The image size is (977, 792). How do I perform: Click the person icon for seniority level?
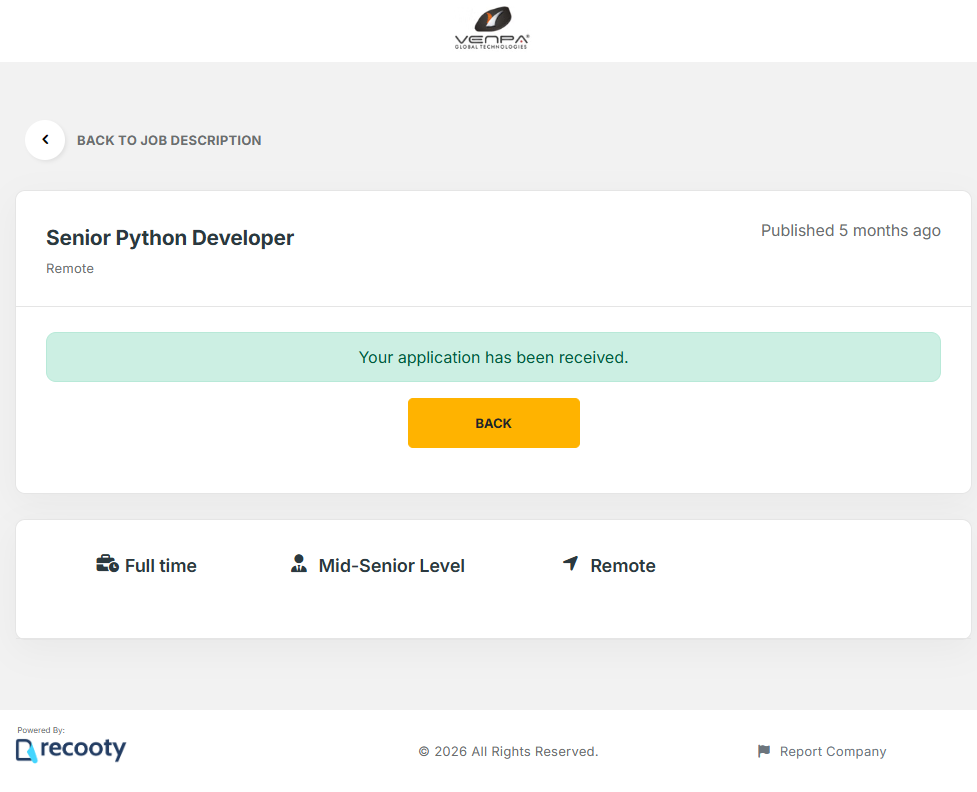[x=299, y=564]
